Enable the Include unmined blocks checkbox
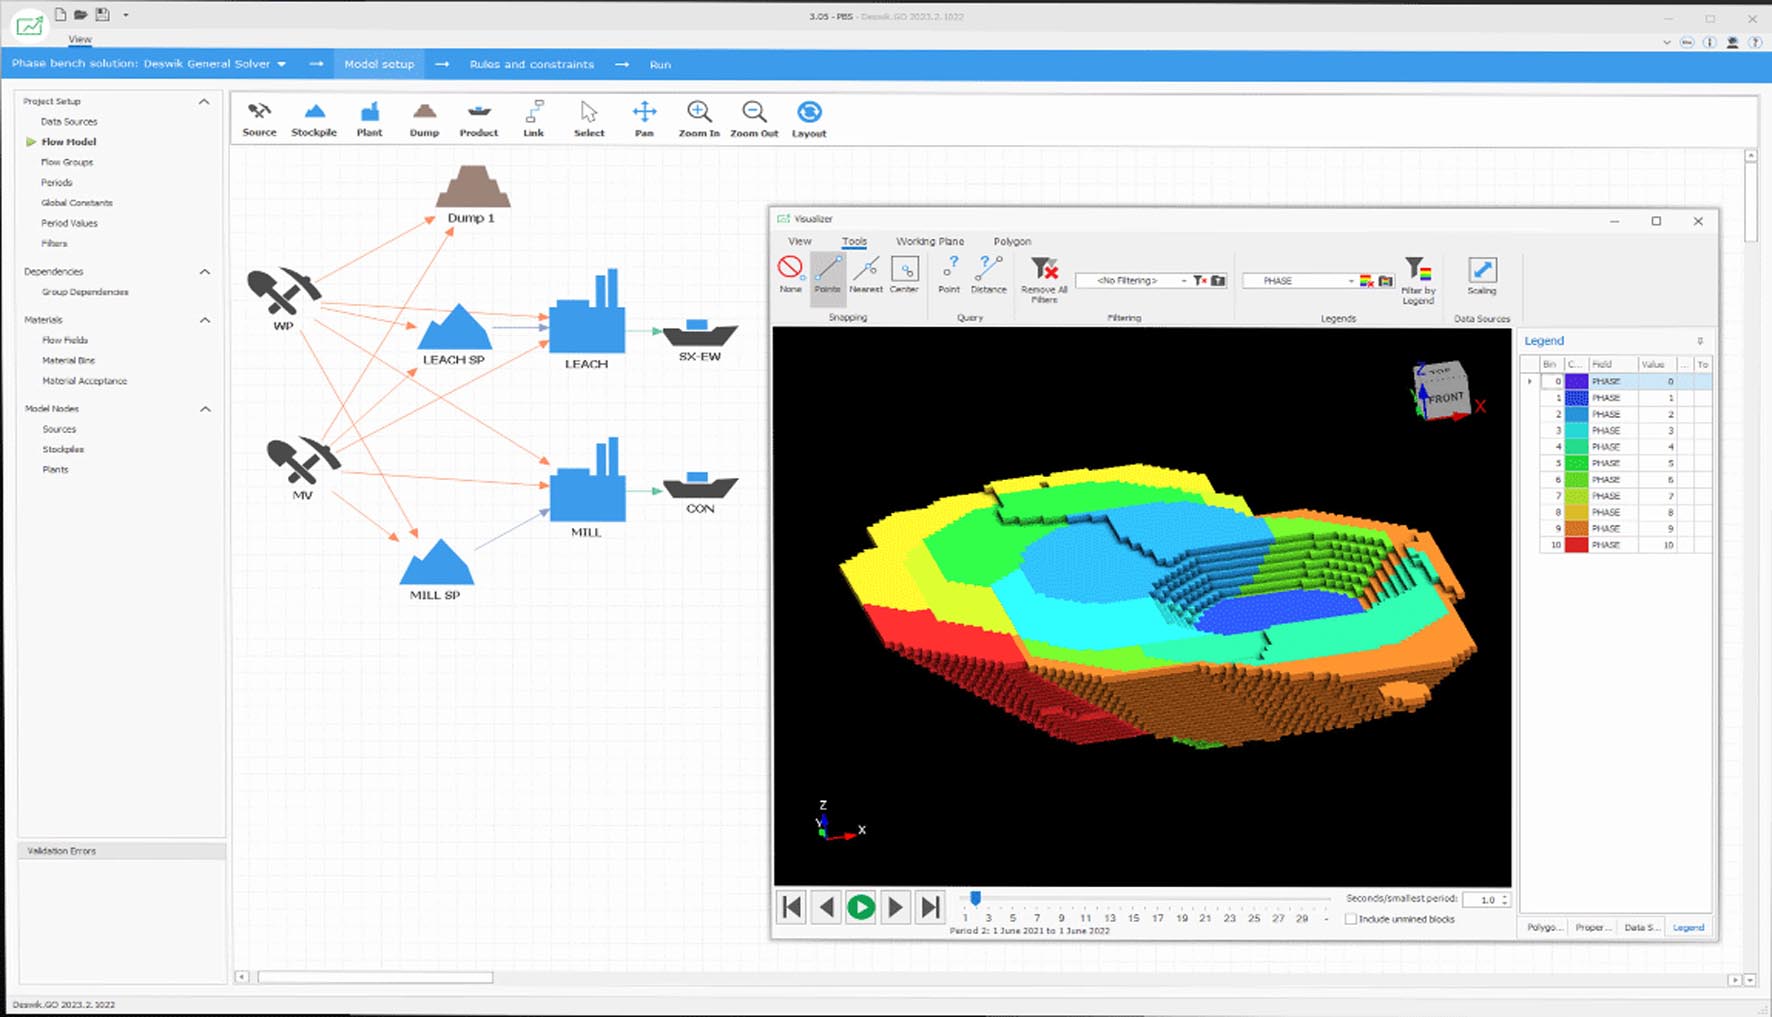The image size is (1772, 1017). (1351, 919)
